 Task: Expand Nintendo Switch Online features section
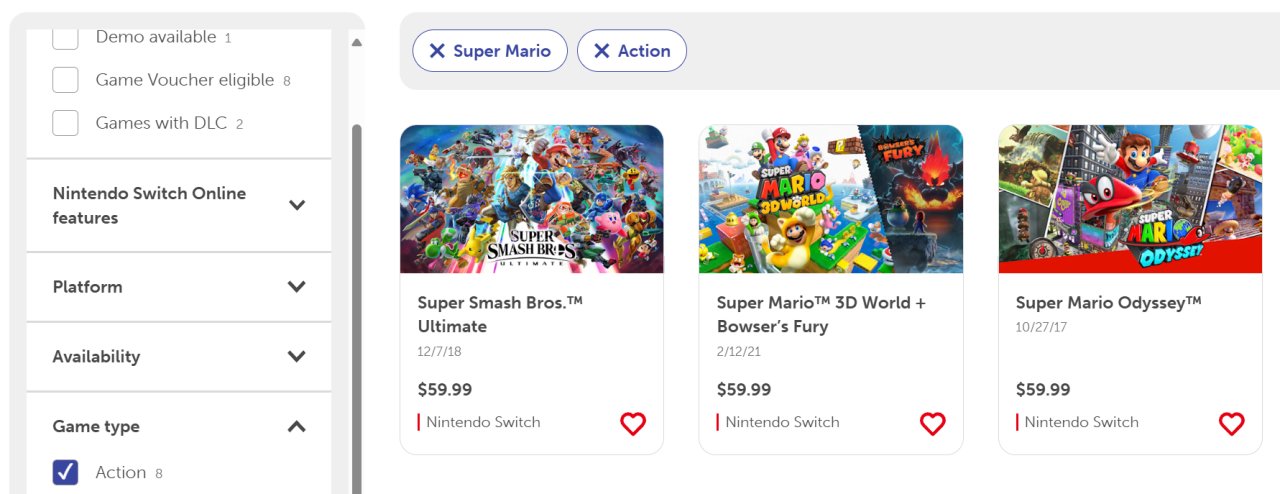(x=296, y=205)
